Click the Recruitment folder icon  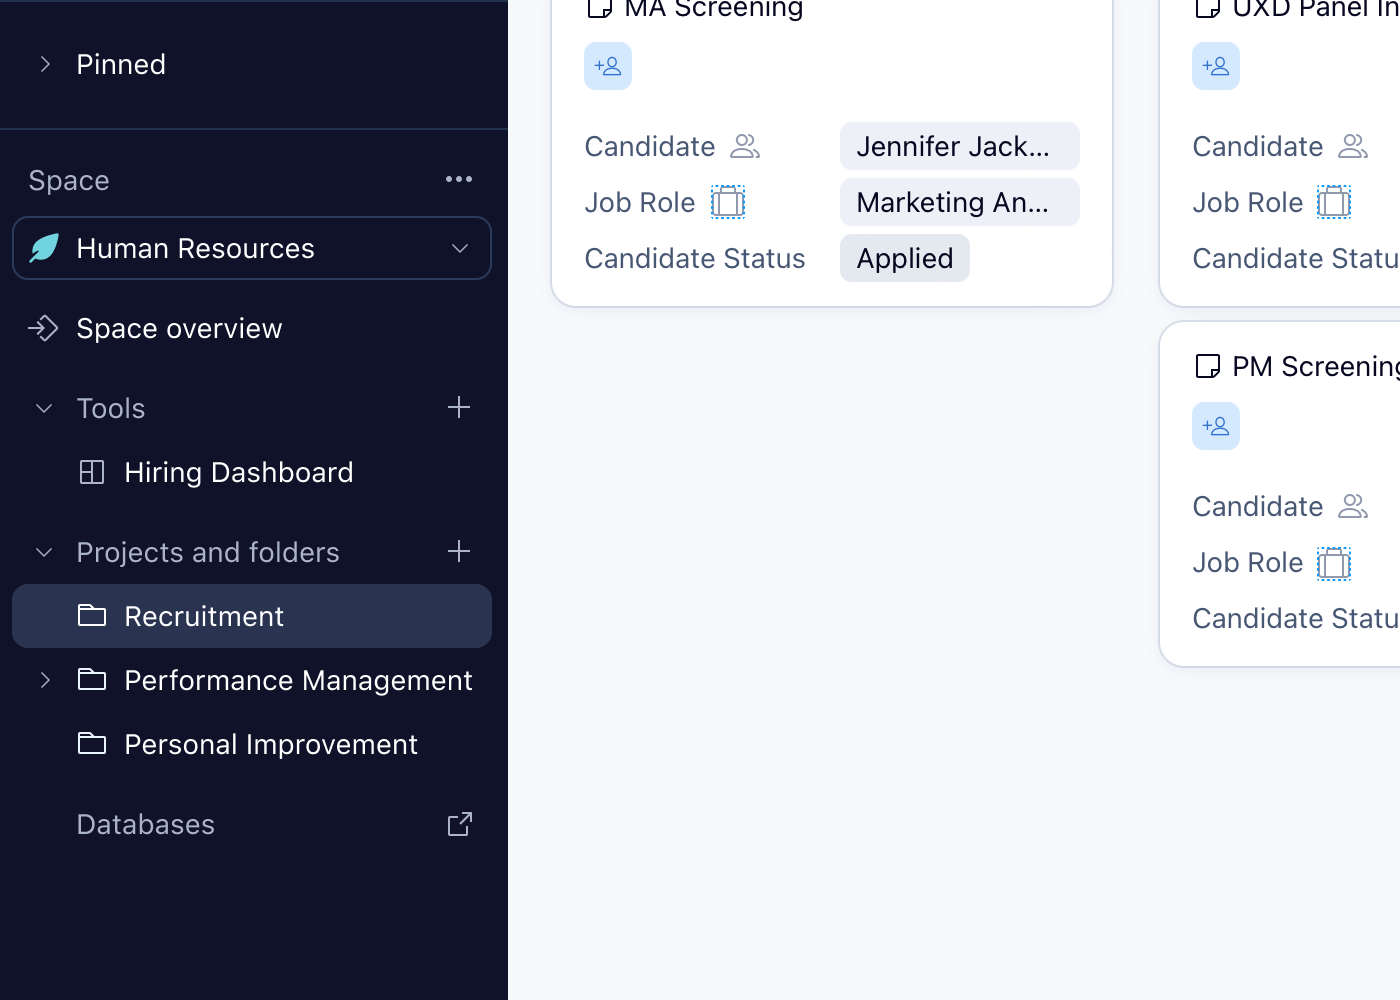click(x=92, y=615)
